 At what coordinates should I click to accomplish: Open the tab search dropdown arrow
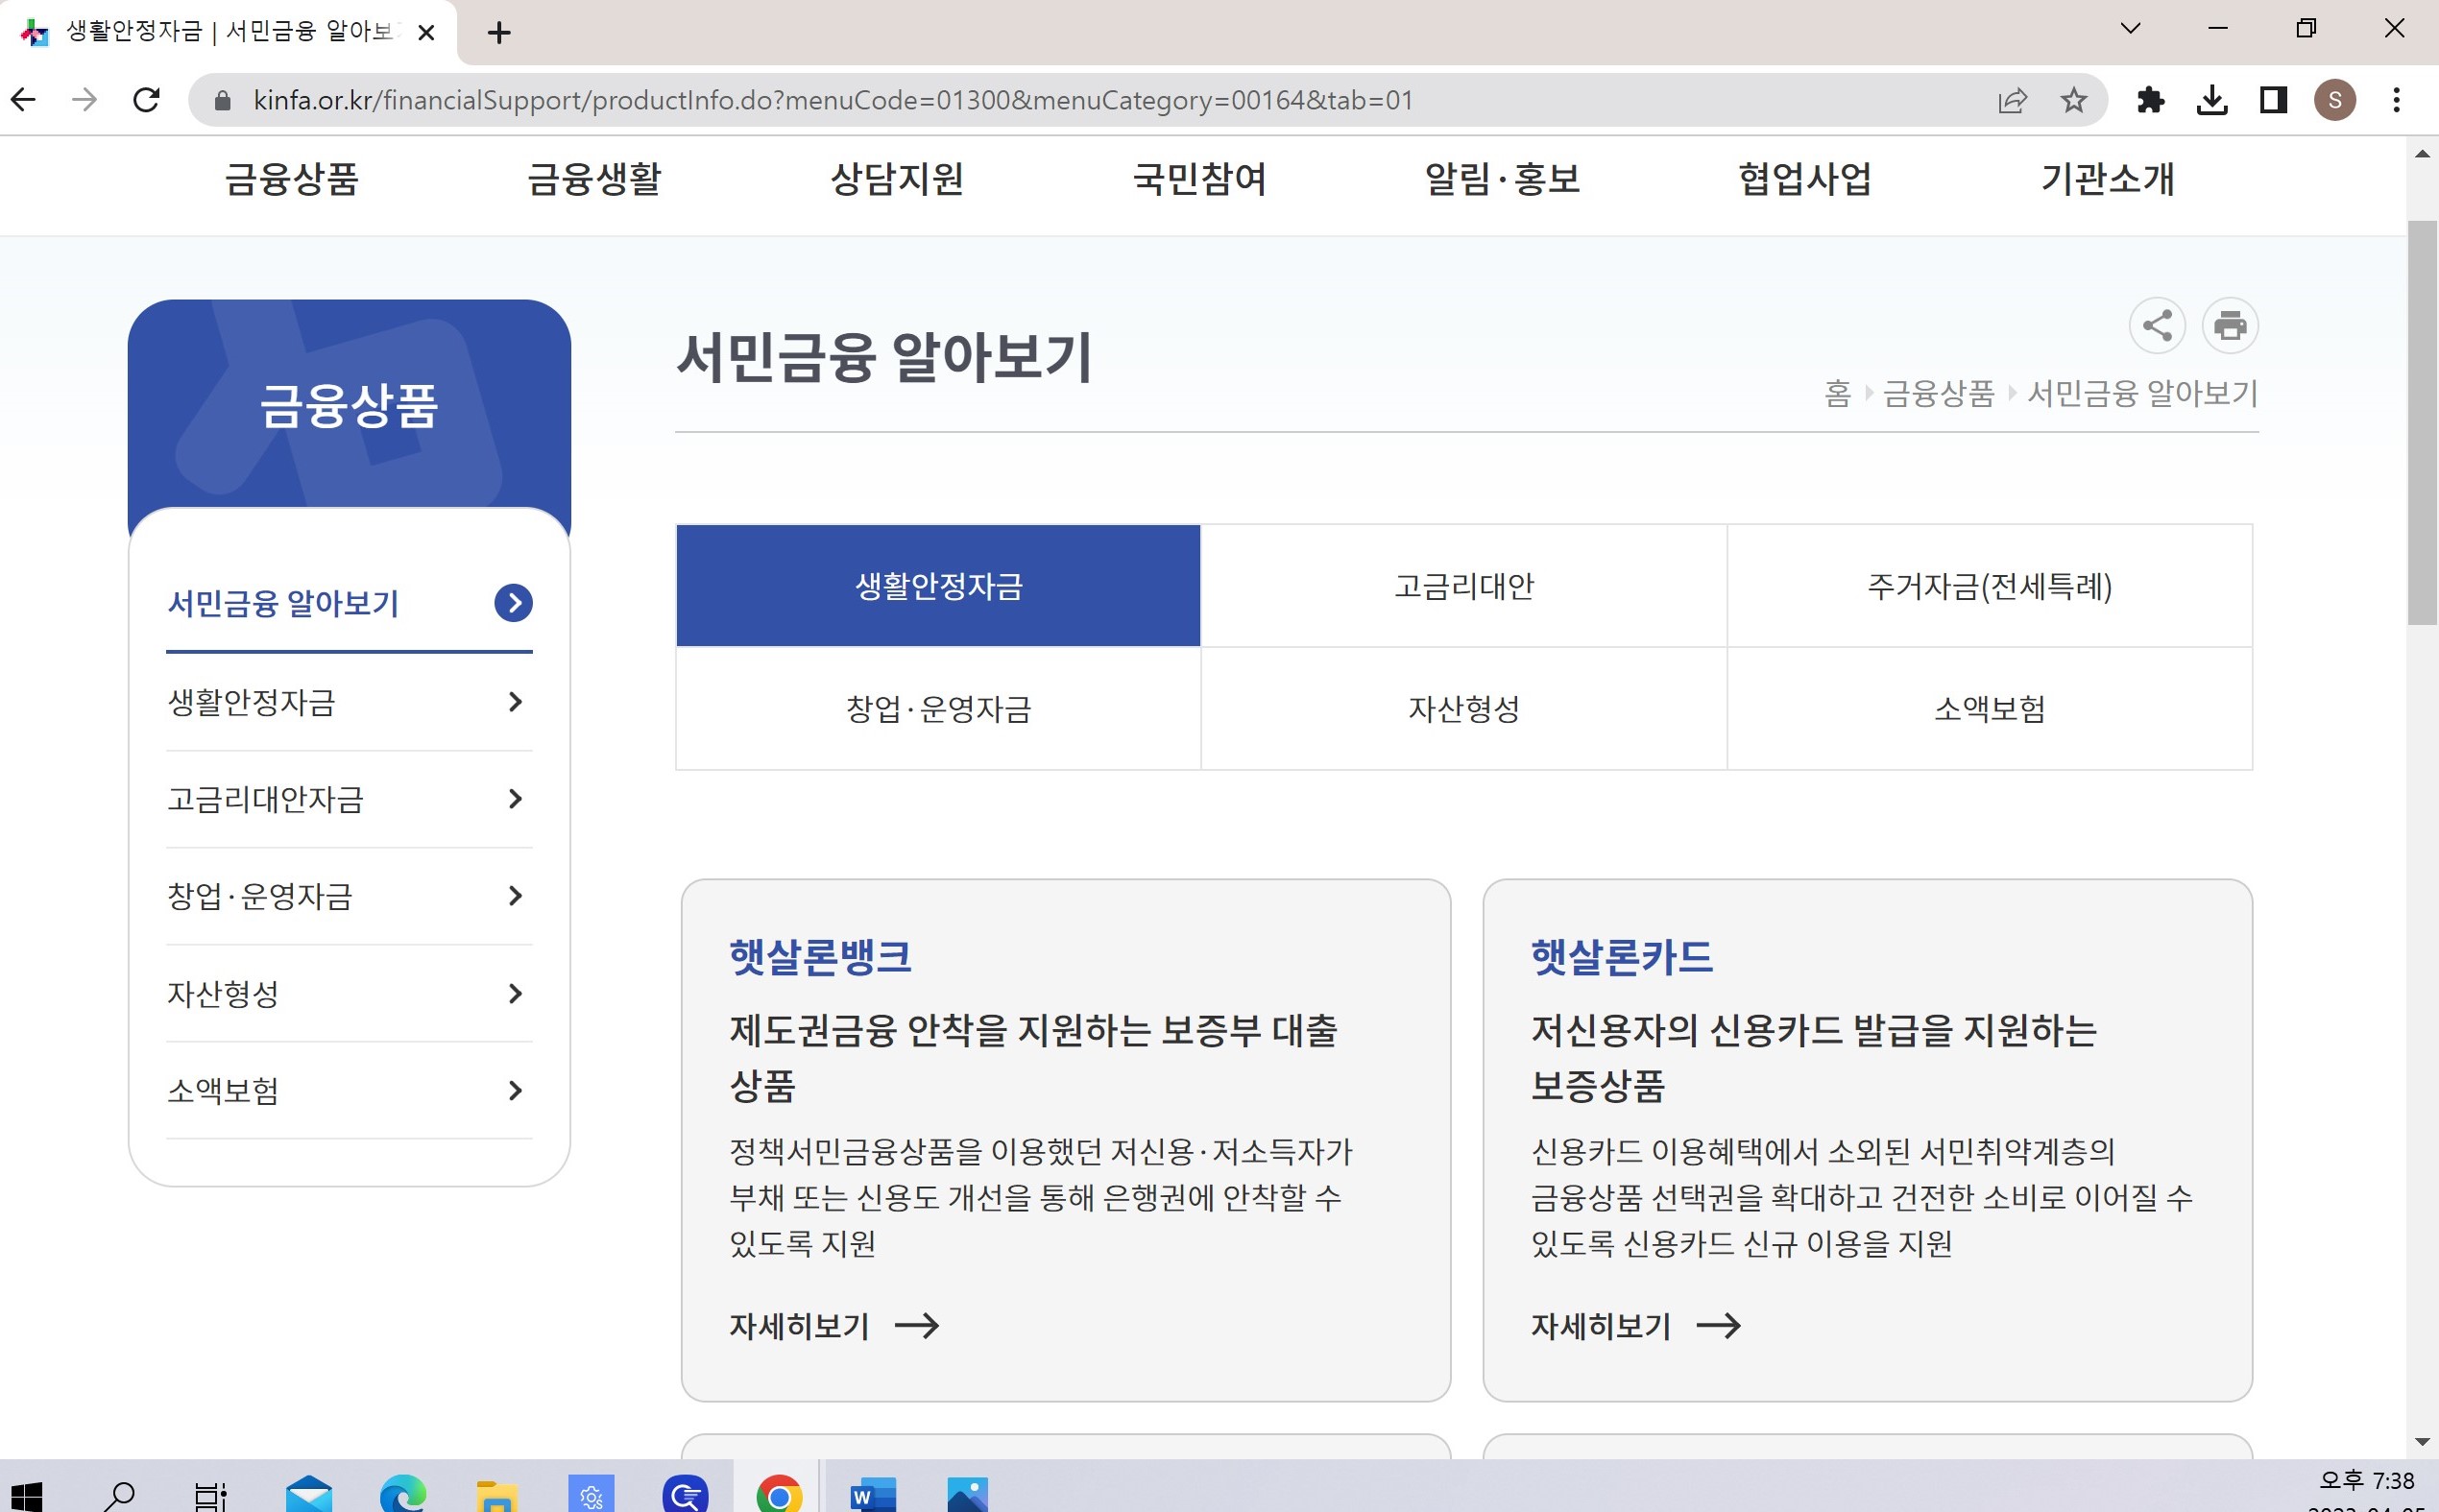coord(2130,28)
